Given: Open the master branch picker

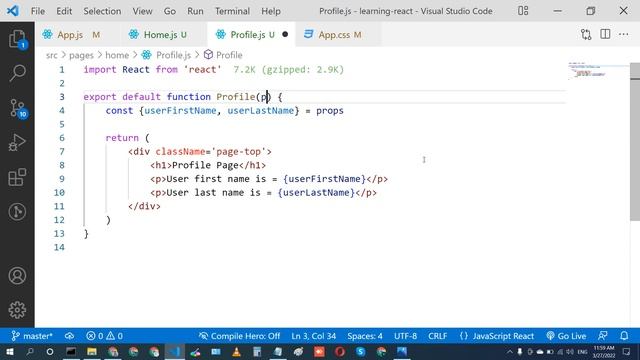Looking at the screenshot, I should coord(32,336).
